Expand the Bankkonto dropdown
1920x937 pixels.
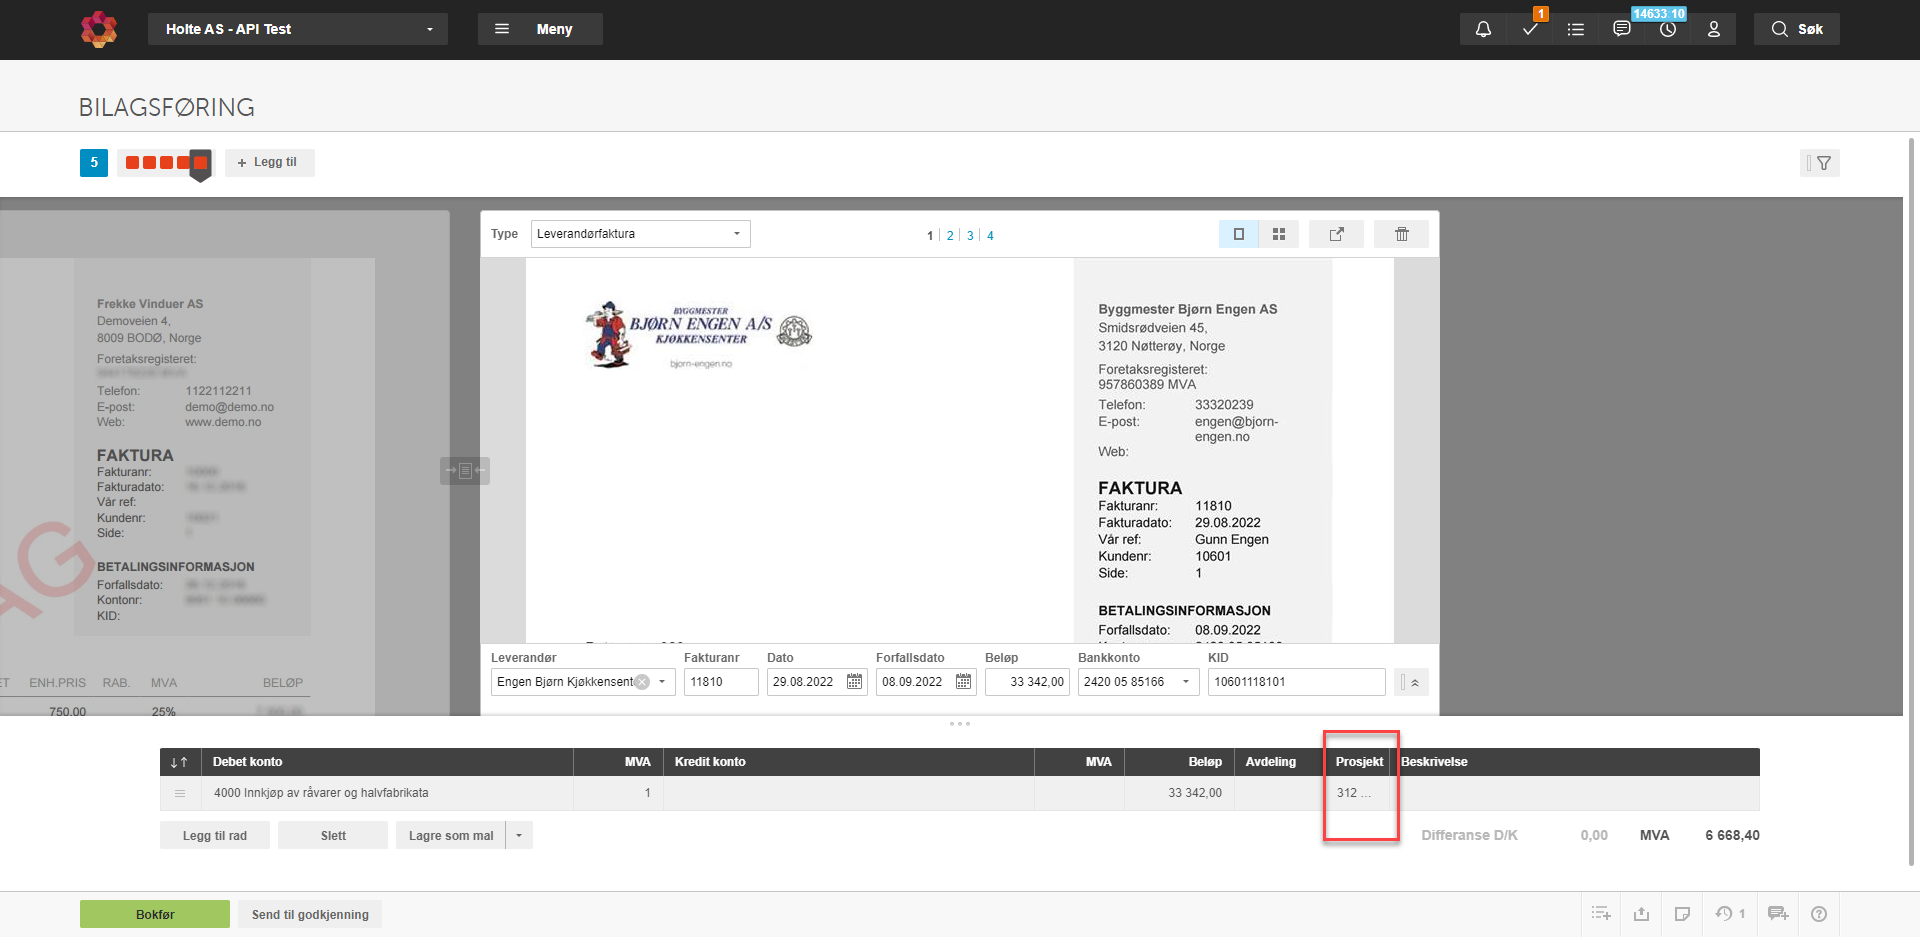[1186, 682]
